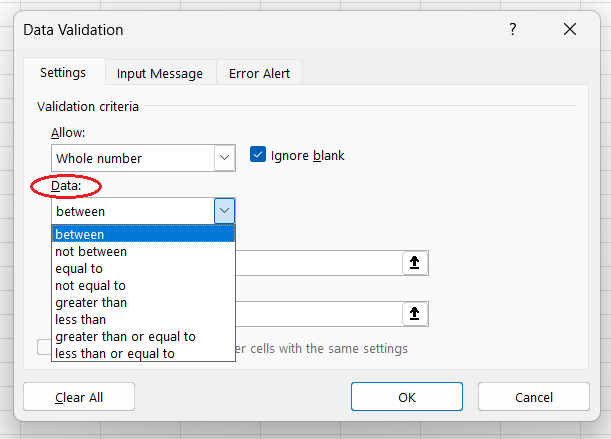
Task: Collapse the Data dropdown using its arrow
Action: click(224, 211)
